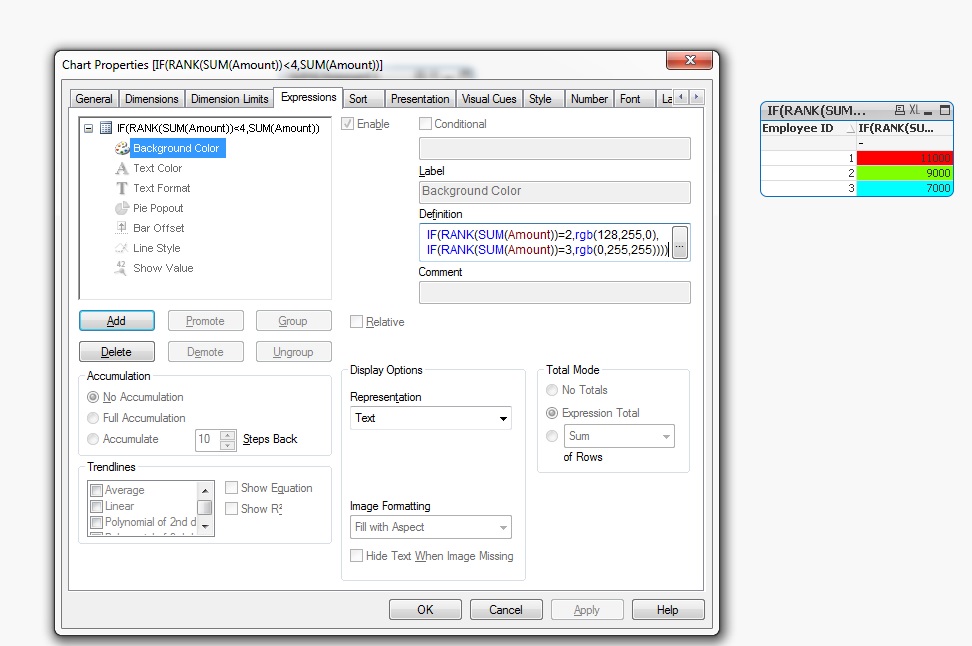Minimize the table box object
This screenshot has width=972, height=646.
(928, 111)
